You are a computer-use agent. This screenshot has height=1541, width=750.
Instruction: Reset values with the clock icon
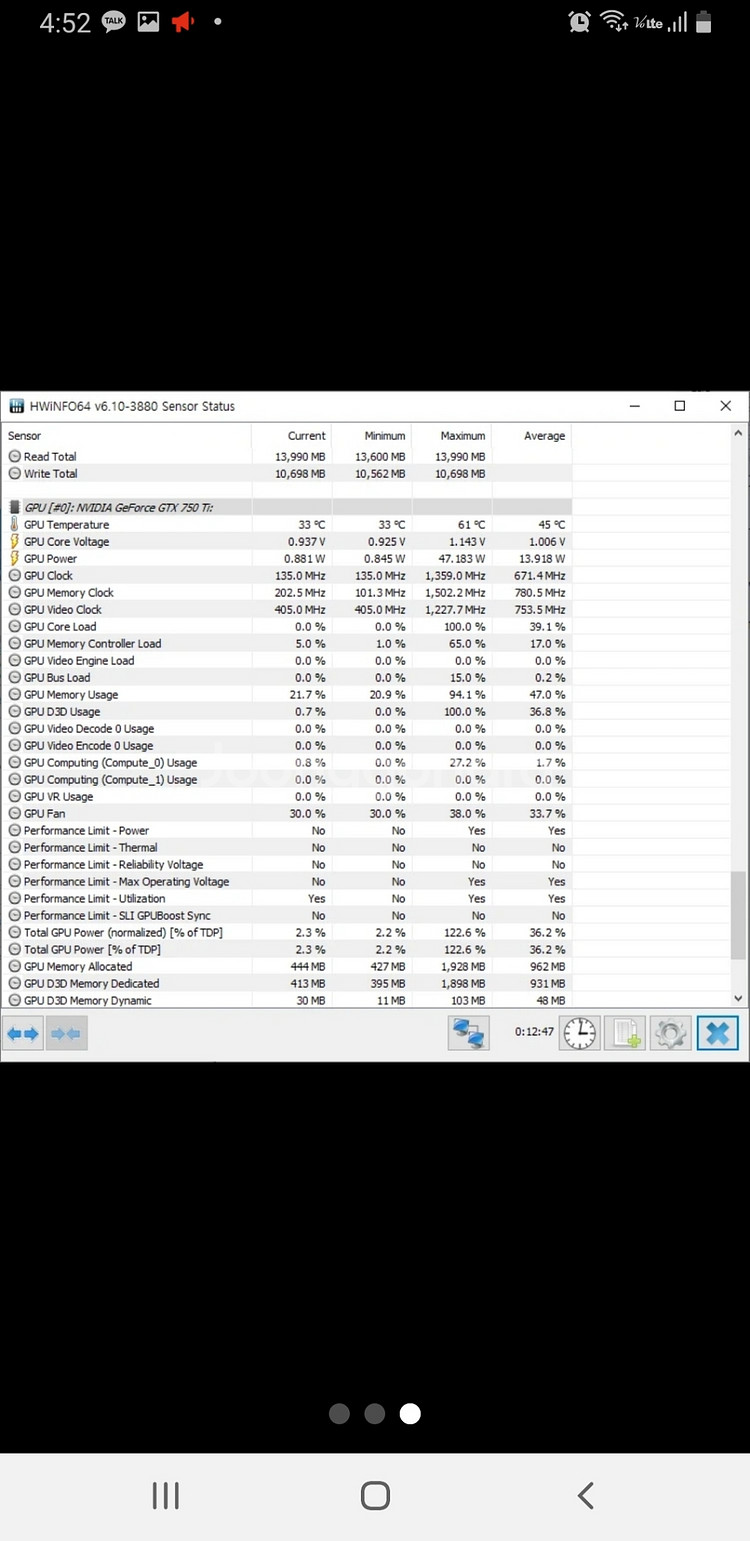pyautogui.click(x=579, y=1033)
